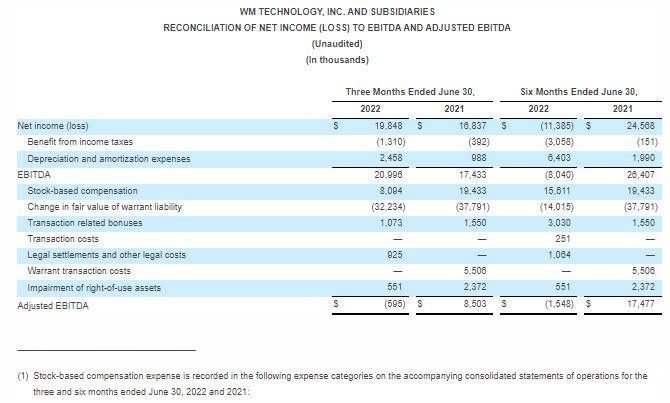Screen dimensions: 670x403
Task: Select the (Unaudited) label
Action: [337, 44]
